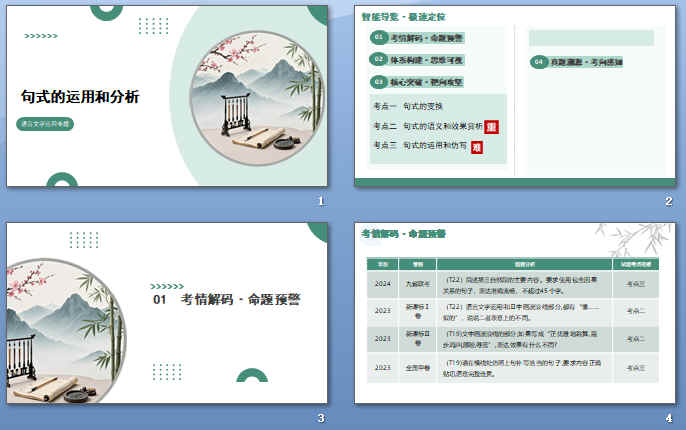Click red difficulty badge beside 考点二
The image size is (686, 430).
pyautogui.click(x=491, y=127)
